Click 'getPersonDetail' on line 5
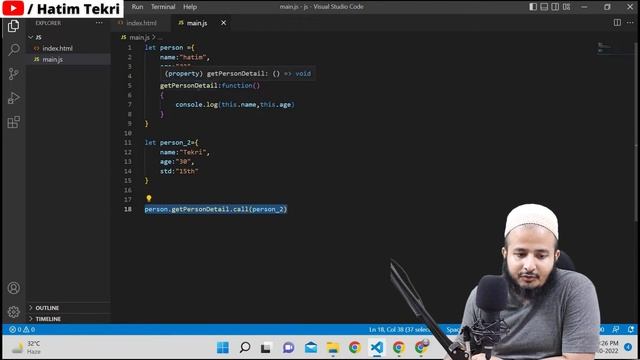The width and height of the screenshot is (640, 360). click(189, 86)
